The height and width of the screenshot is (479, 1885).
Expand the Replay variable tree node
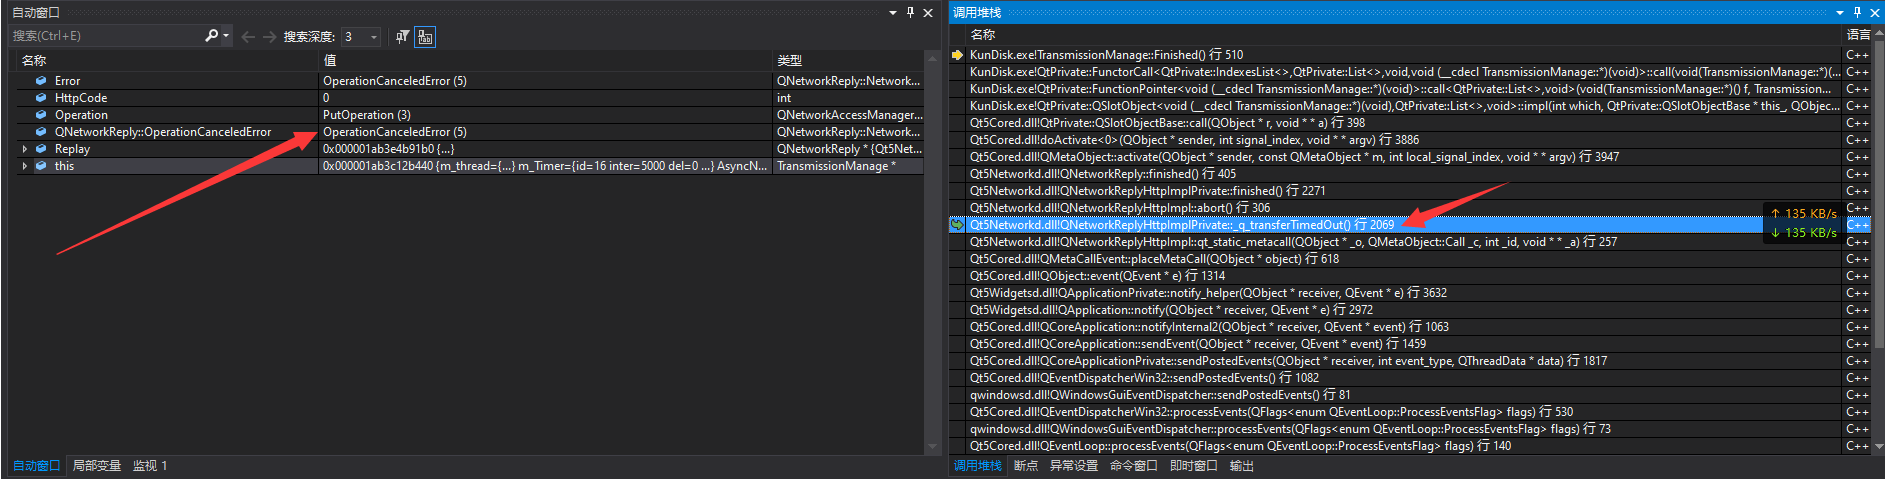25,149
